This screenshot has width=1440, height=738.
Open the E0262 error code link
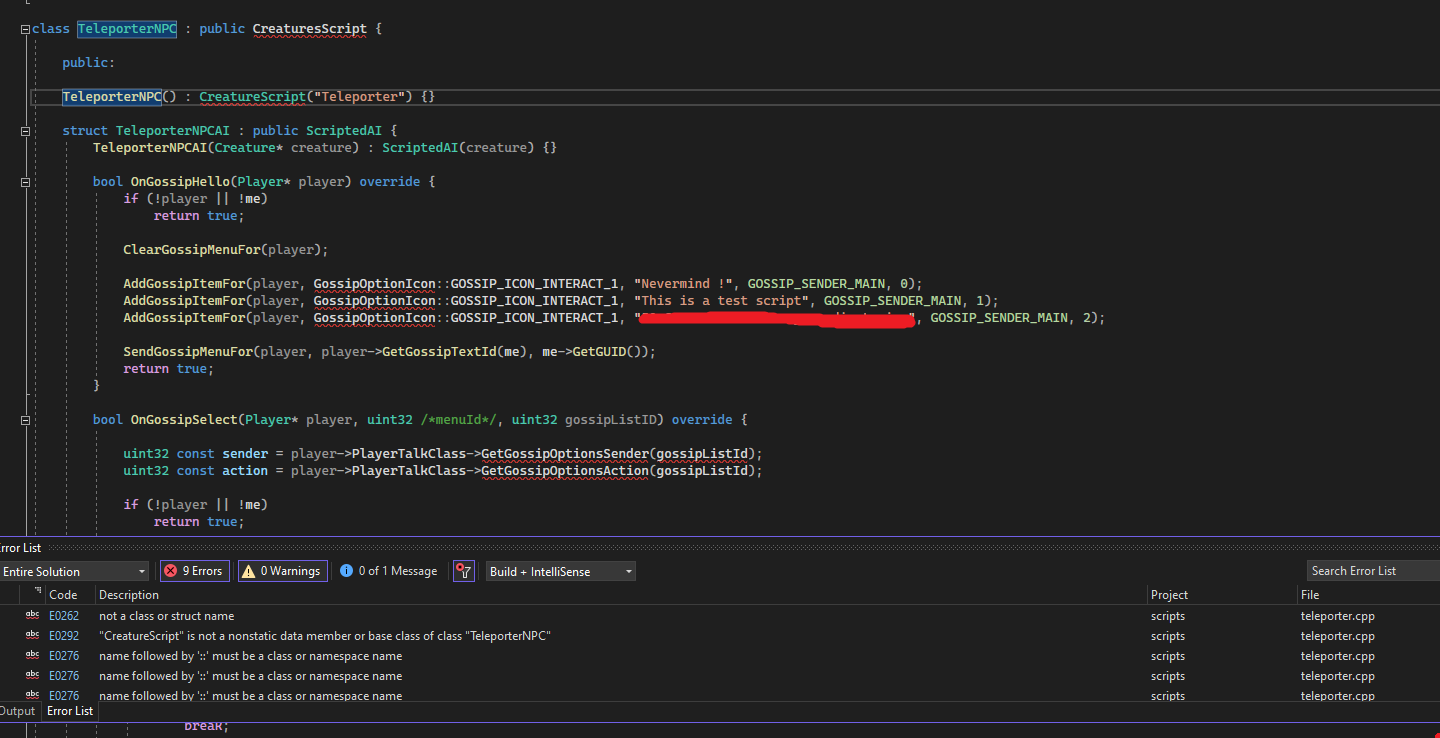pyautogui.click(x=64, y=616)
